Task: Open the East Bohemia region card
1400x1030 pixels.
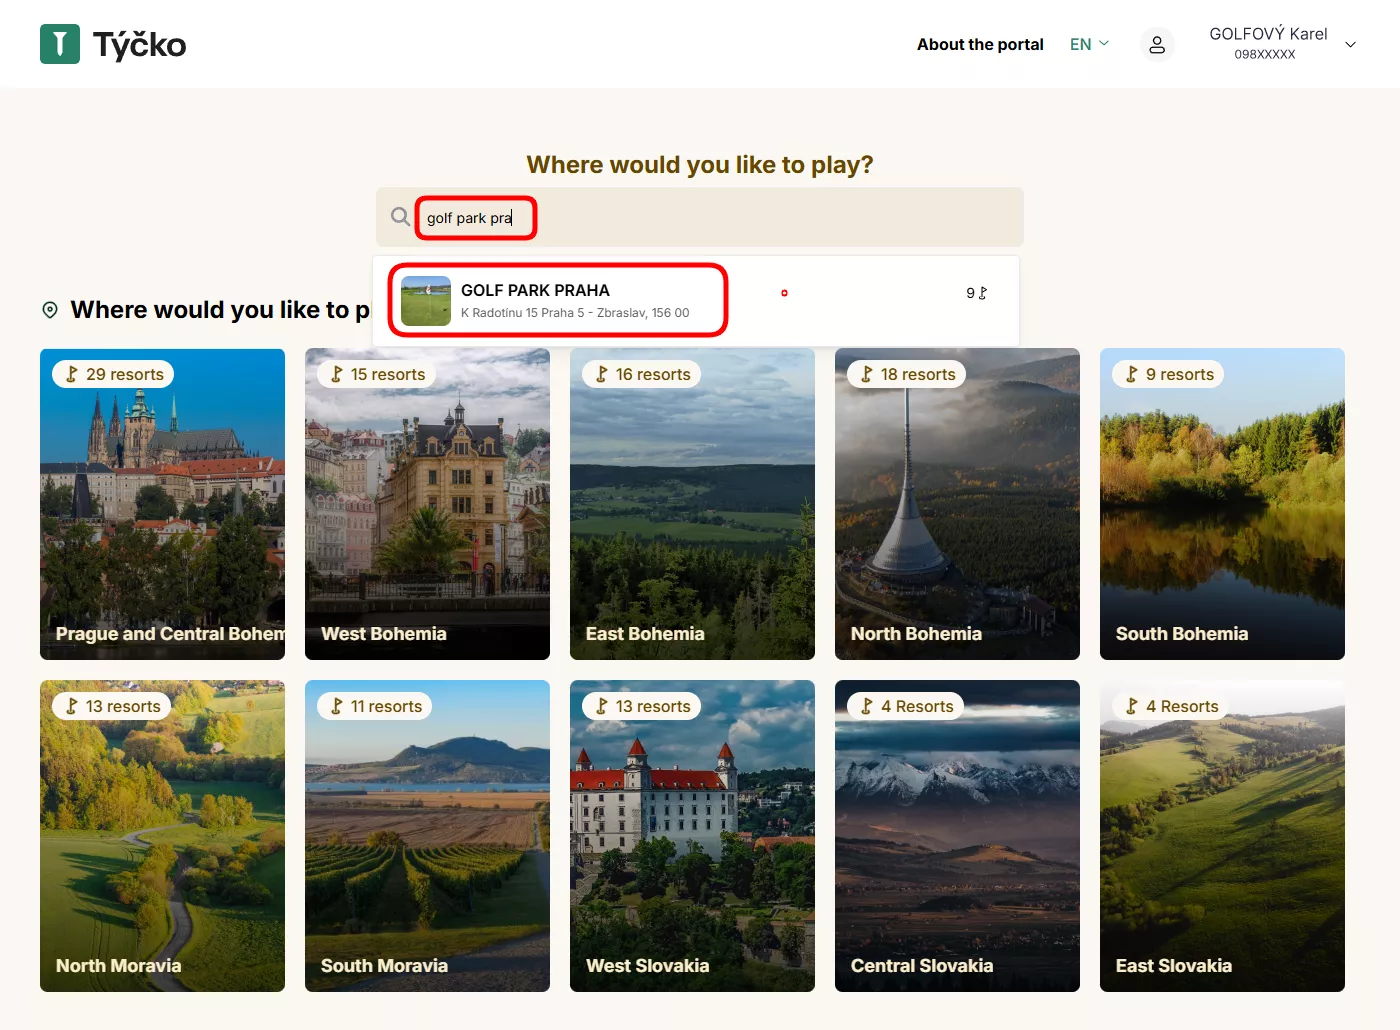Action: pyautogui.click(x=692, y=504)
